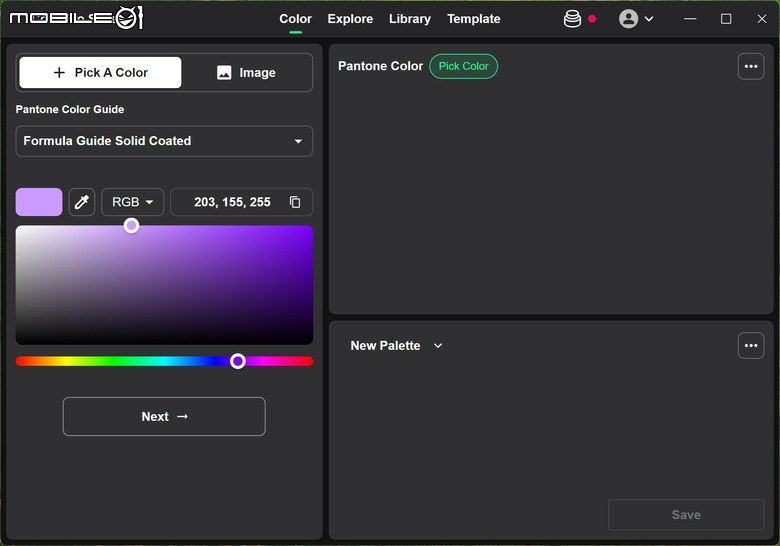
Task: Open the color database stack icon
Action: (x=572, y=19)
